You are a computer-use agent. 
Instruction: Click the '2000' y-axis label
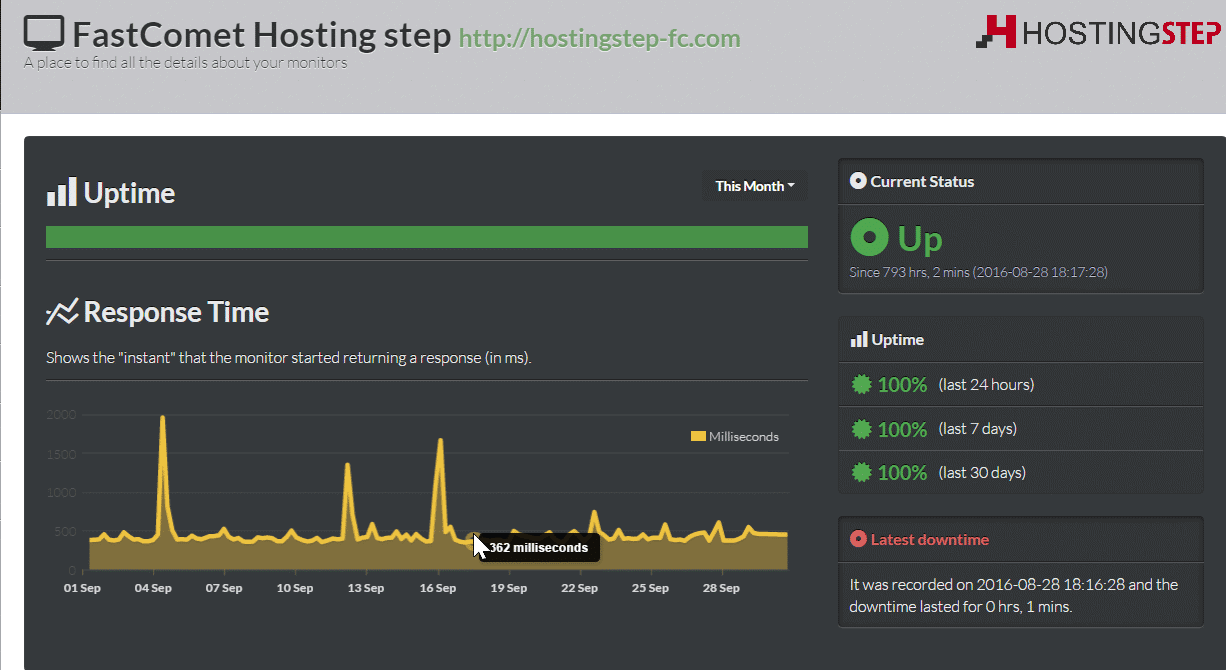pyautogui.click(x=62, y=414)
